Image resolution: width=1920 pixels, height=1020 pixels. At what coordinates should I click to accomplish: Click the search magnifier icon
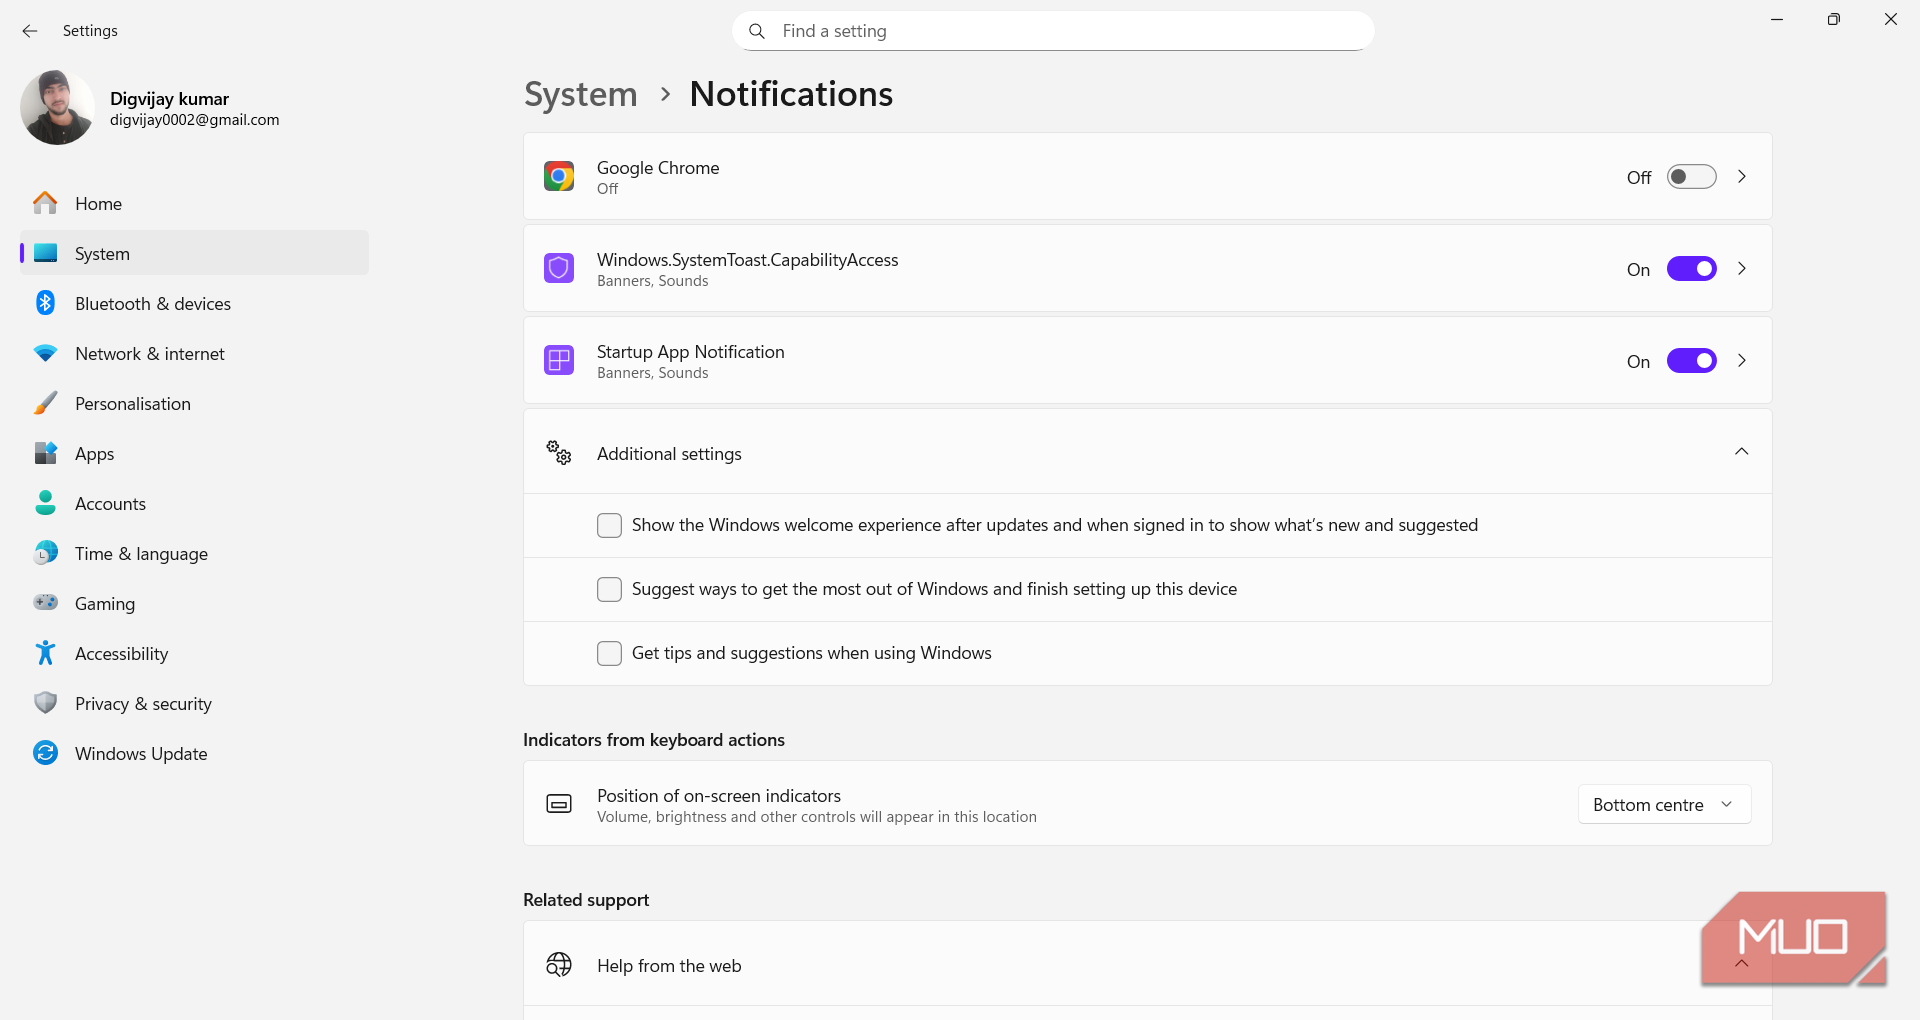point(757,31)
